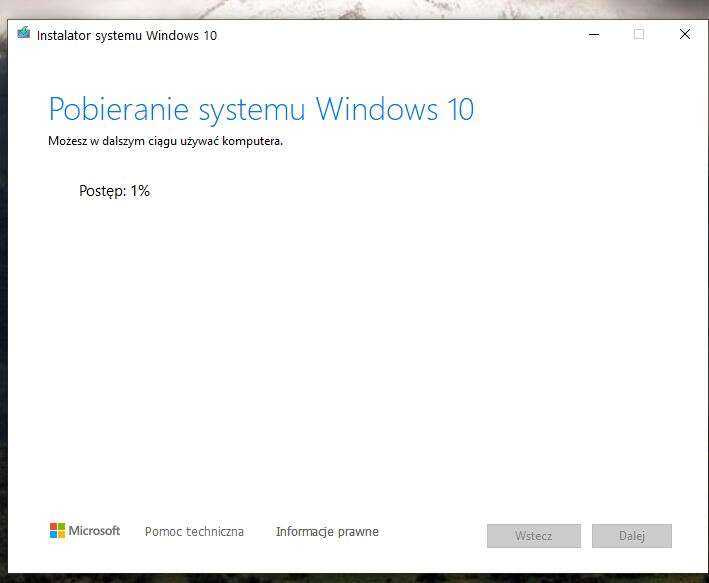Click the greyed-out maximize button
709x583 pixels.
(x=639, y=34)
